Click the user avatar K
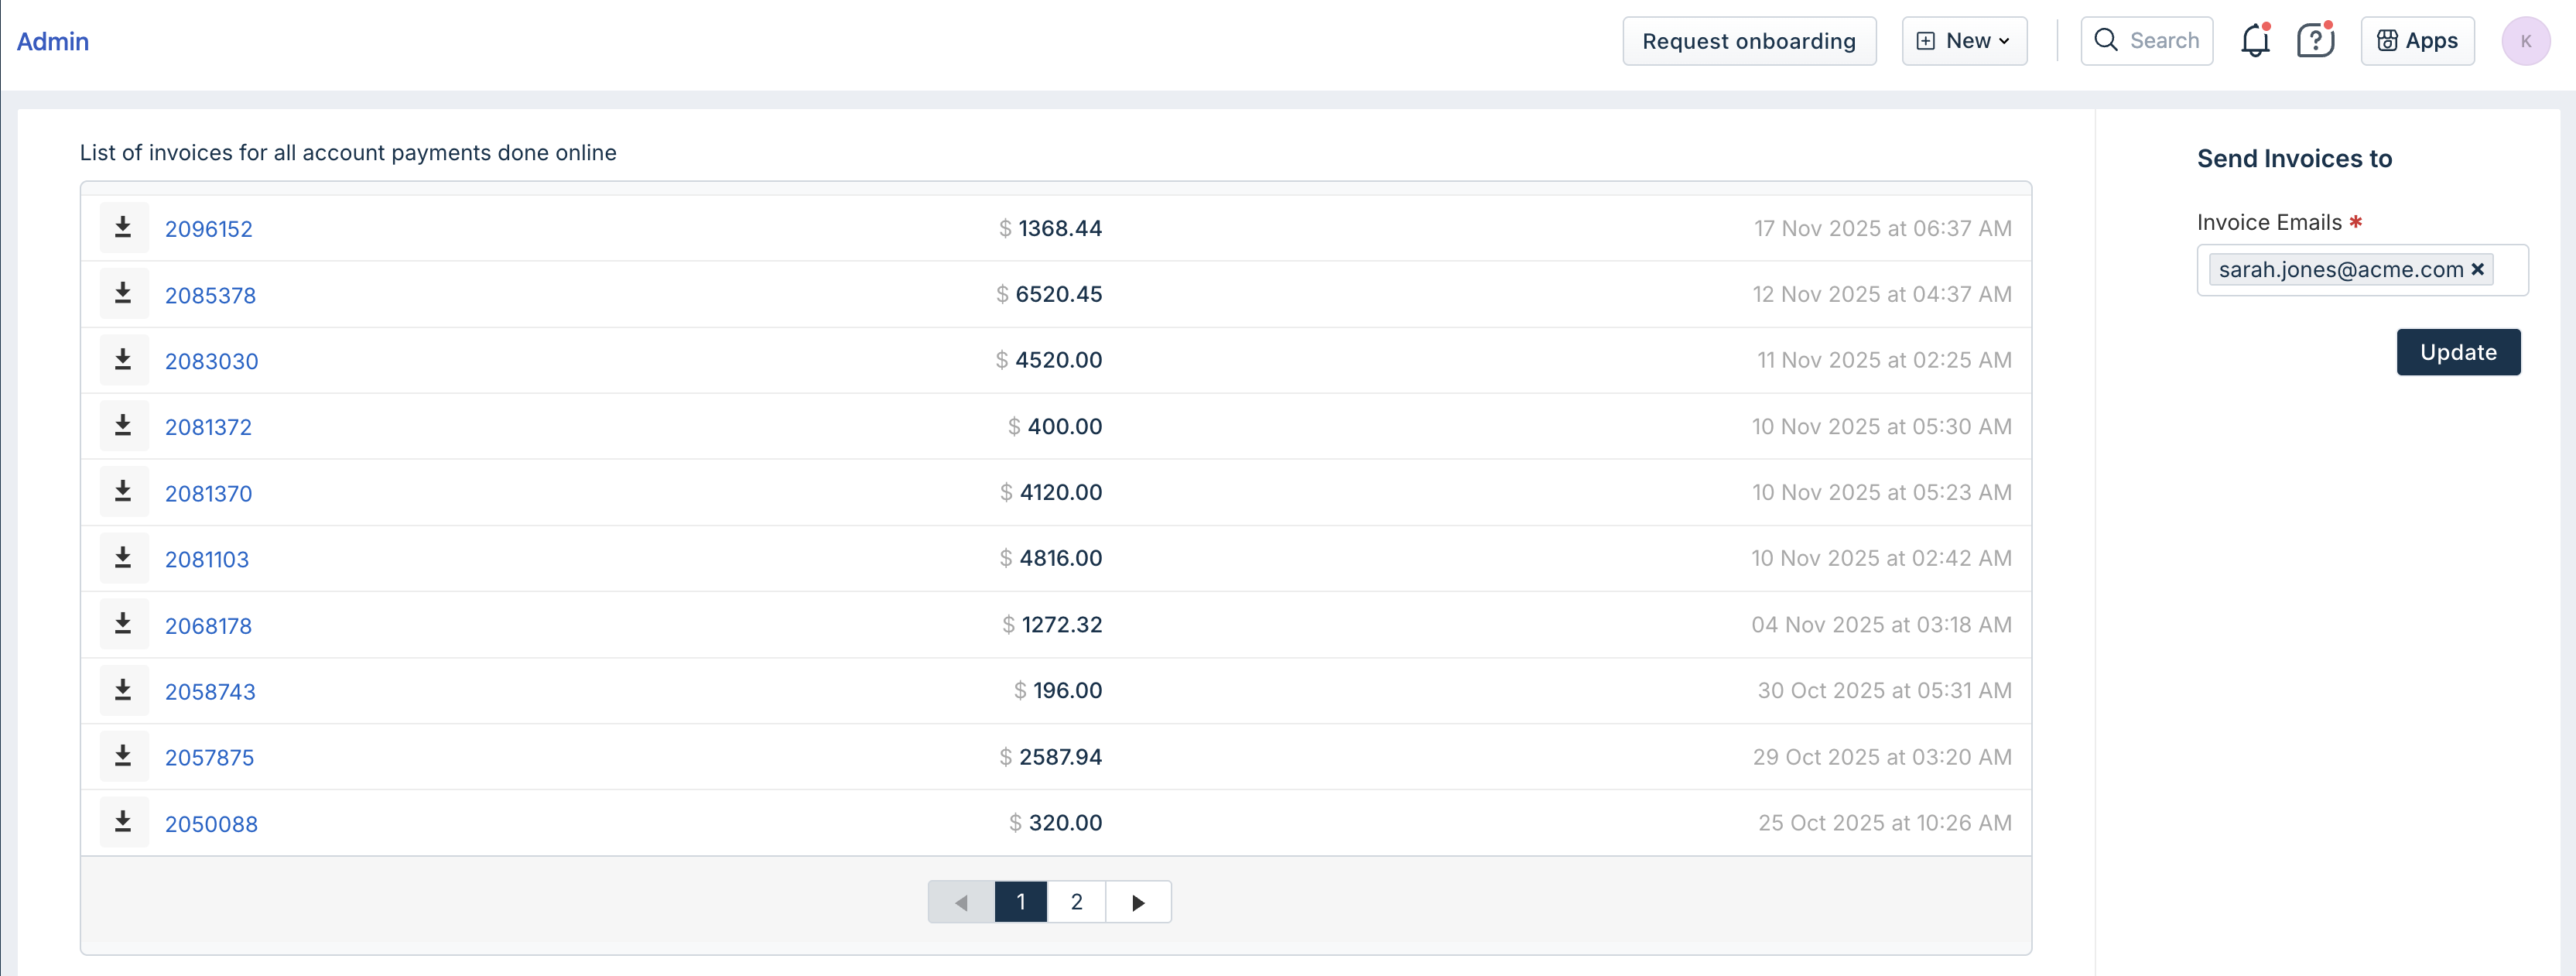Image resolution: width=2576 pixels, height=976 pixels. coord(2525,41)
